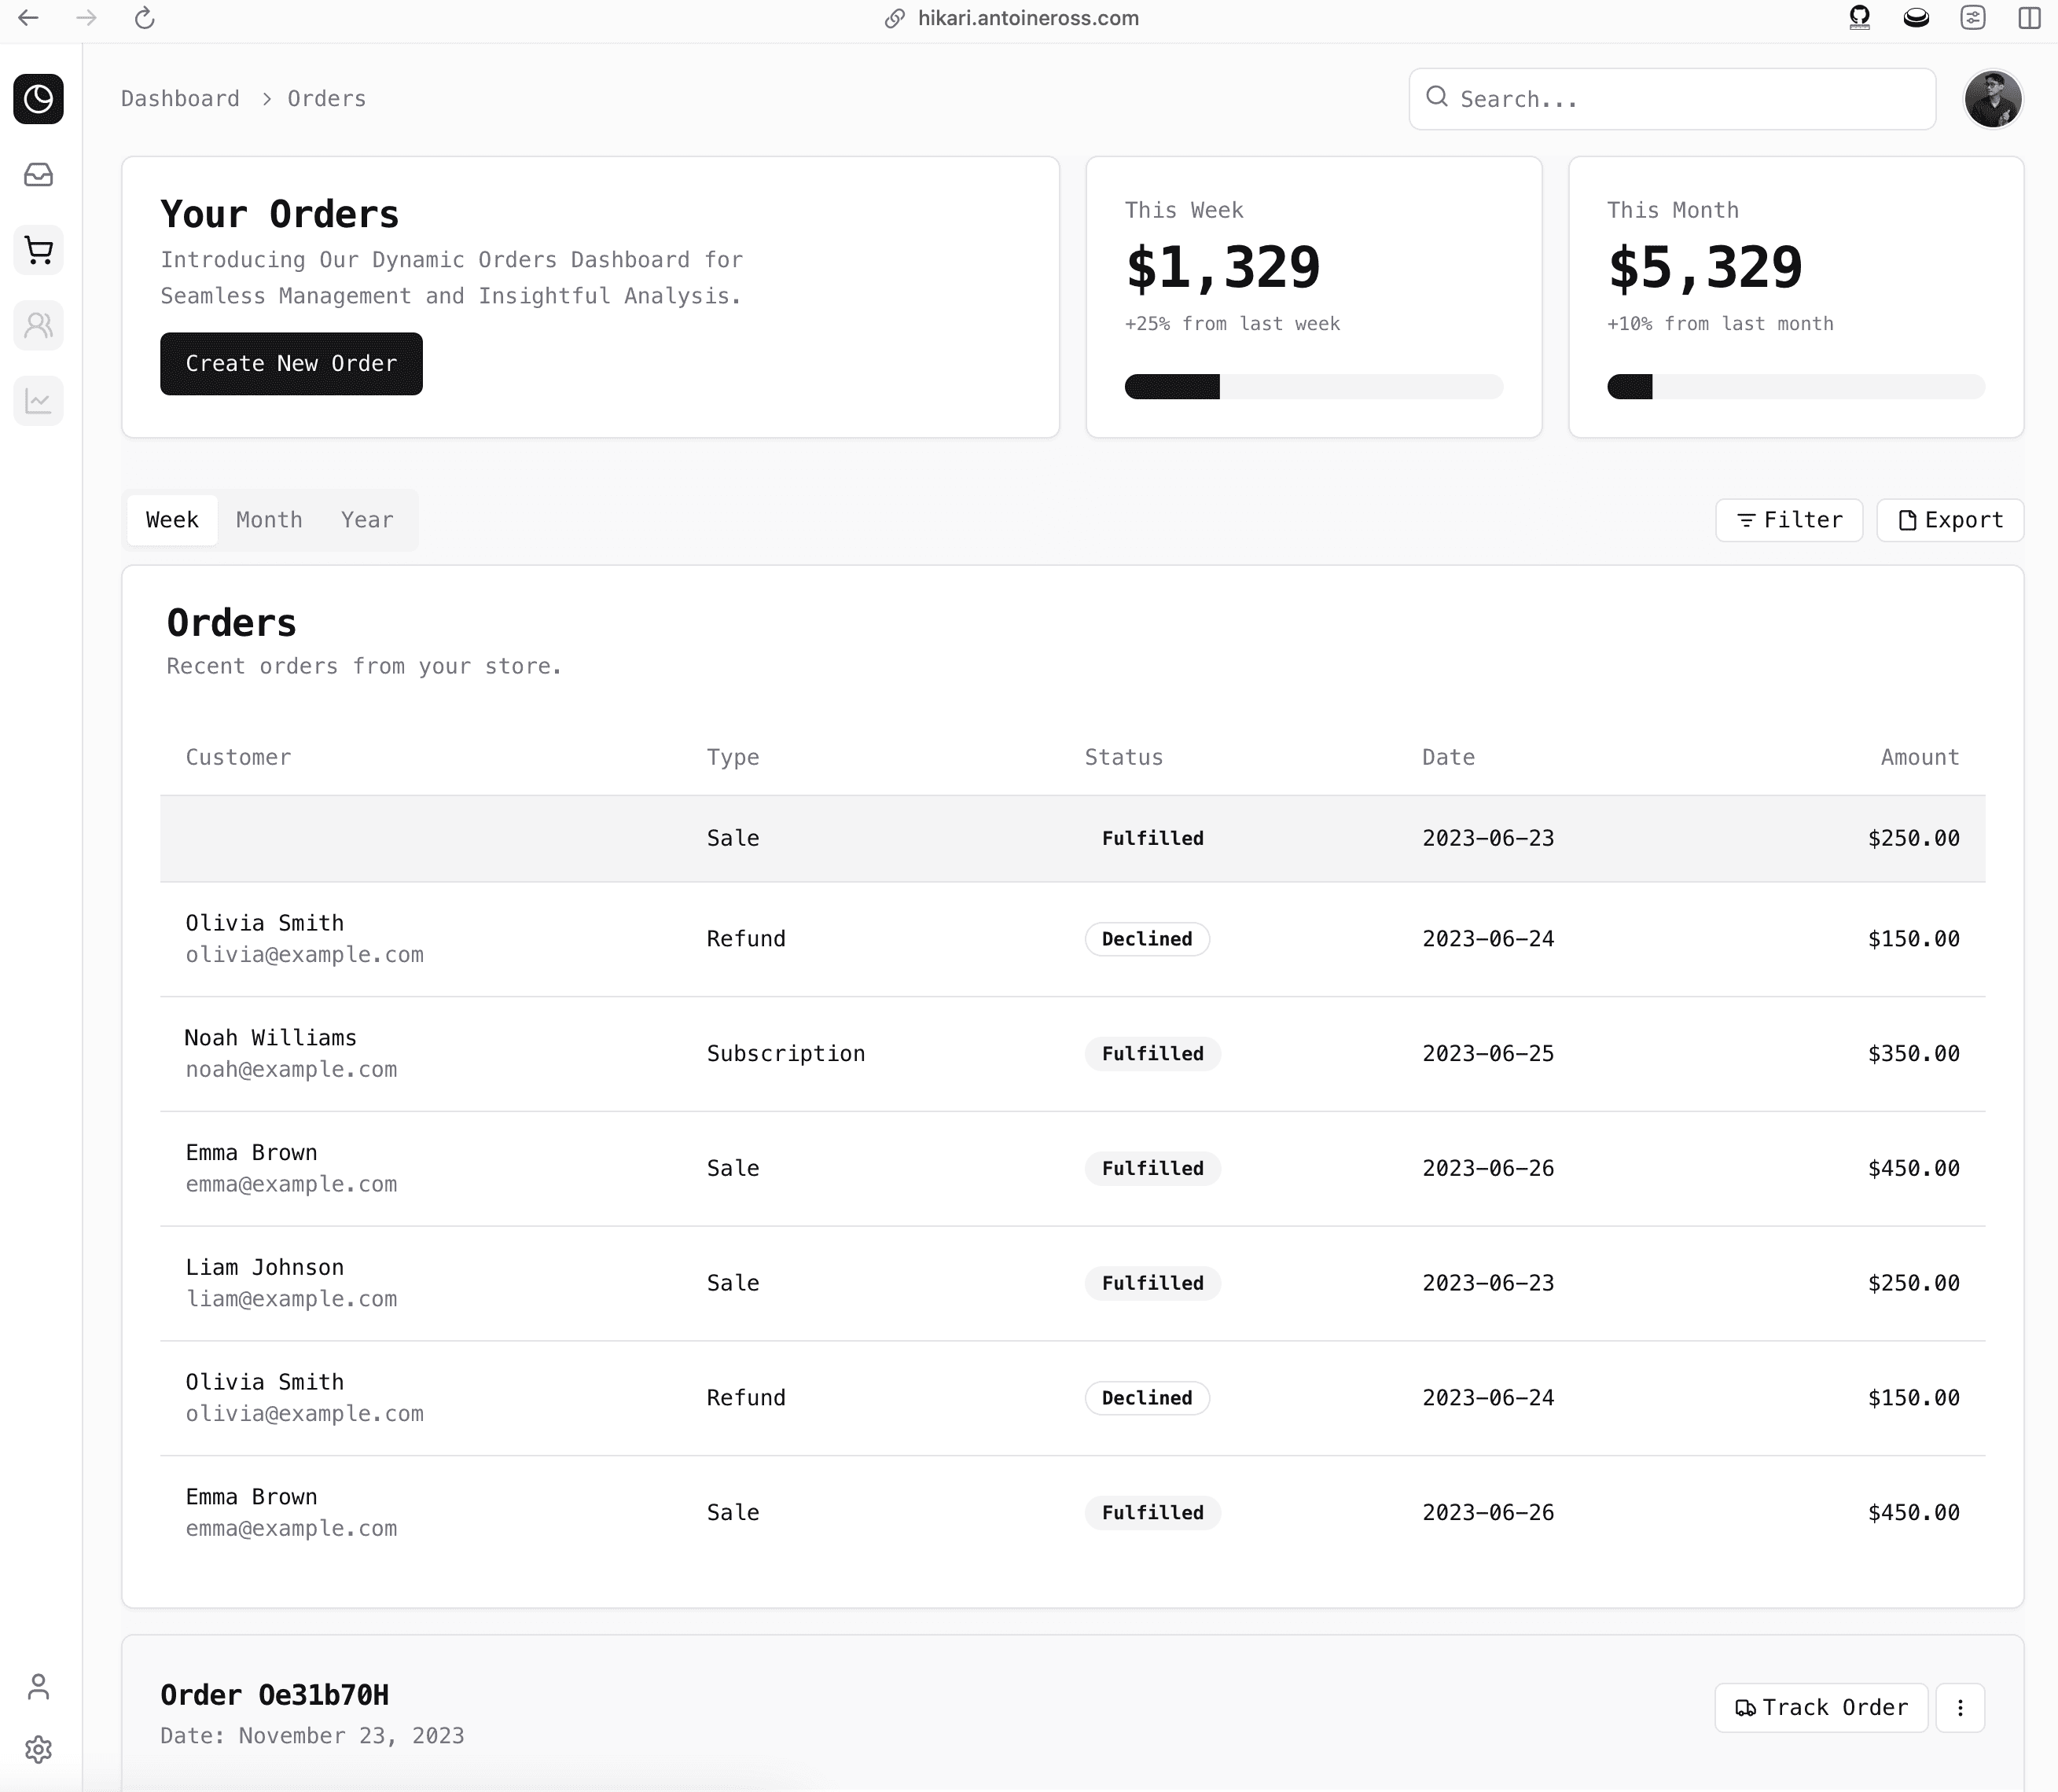Select the dashboard clock icon at sidebar top

point(38,99)
